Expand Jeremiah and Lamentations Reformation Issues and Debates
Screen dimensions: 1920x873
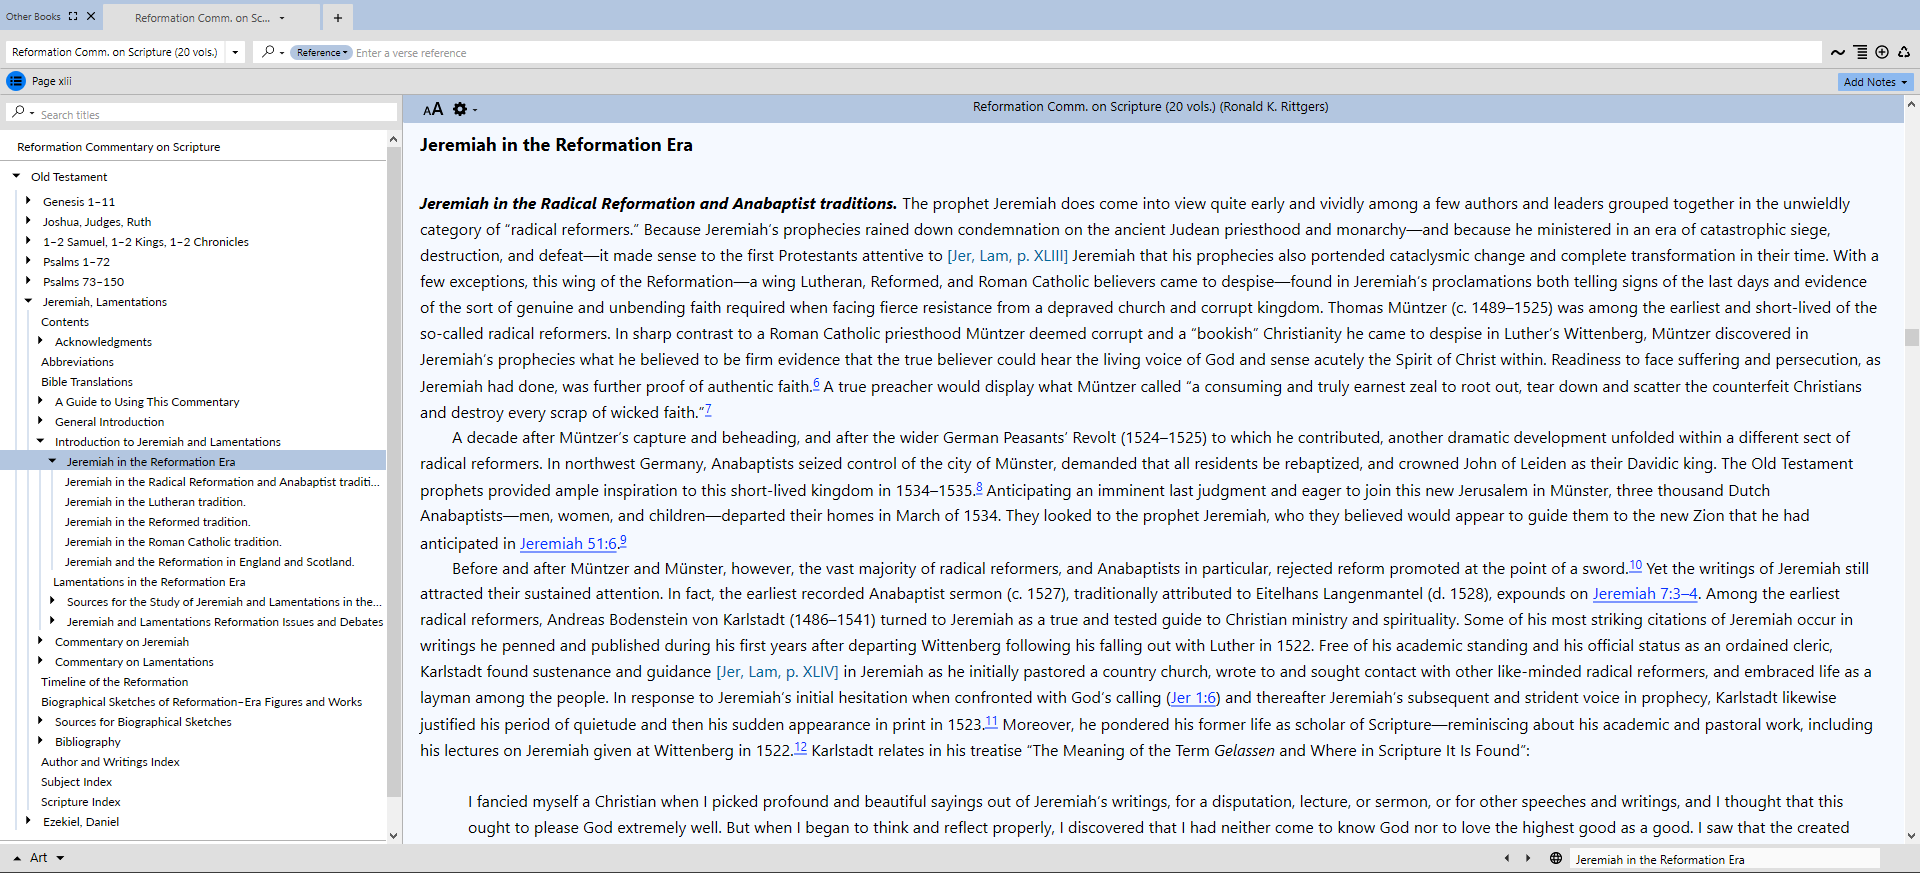point(52,621)
